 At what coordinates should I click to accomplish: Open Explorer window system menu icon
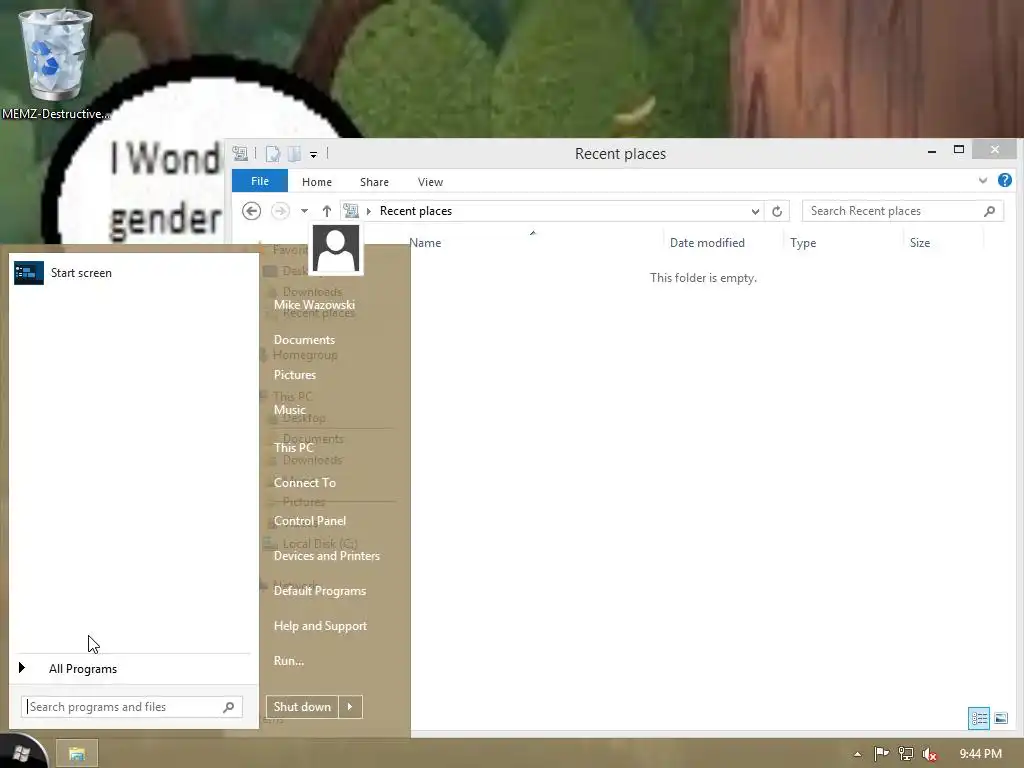[x=240, y=154]
